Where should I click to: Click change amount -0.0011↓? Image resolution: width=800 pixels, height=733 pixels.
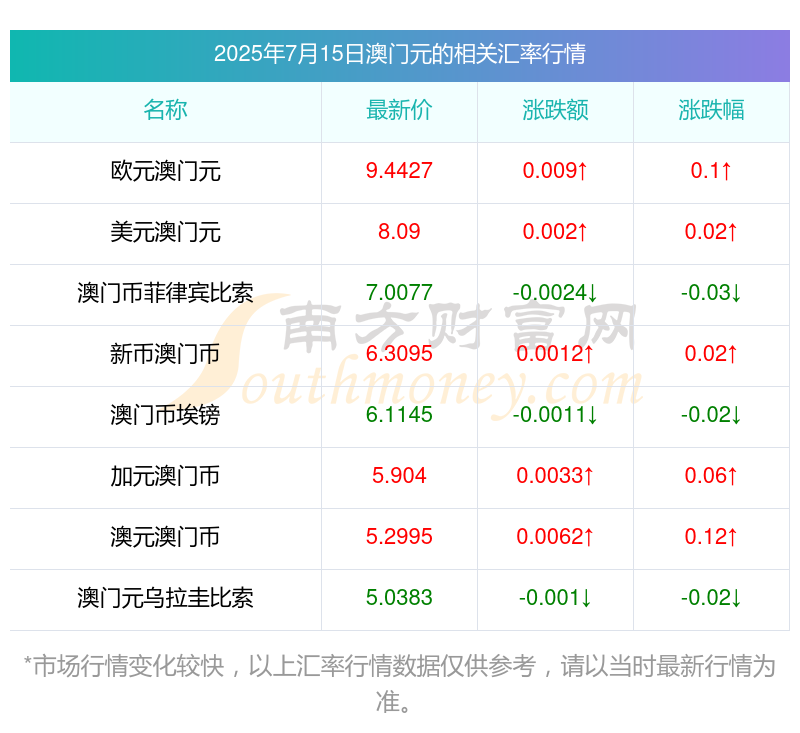(555, 415)
